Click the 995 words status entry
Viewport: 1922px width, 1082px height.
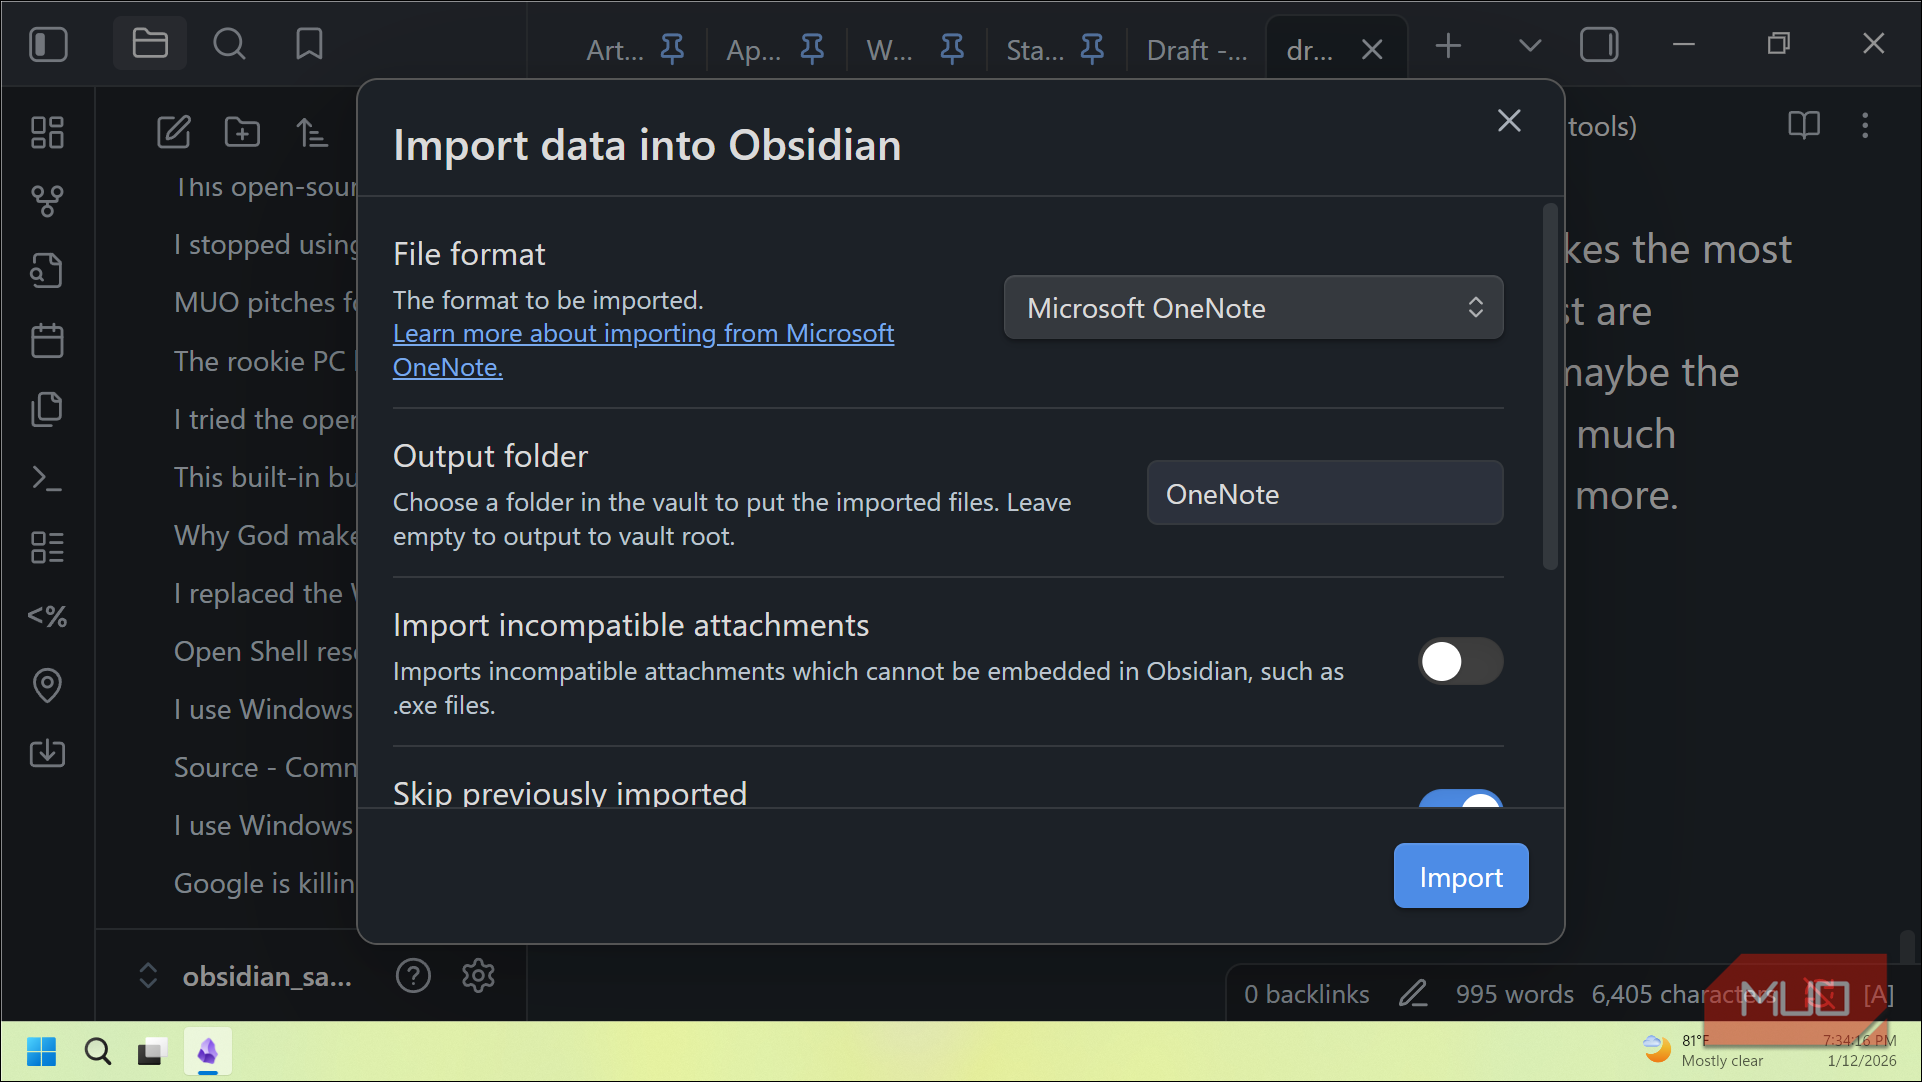tap(1514, 994)
